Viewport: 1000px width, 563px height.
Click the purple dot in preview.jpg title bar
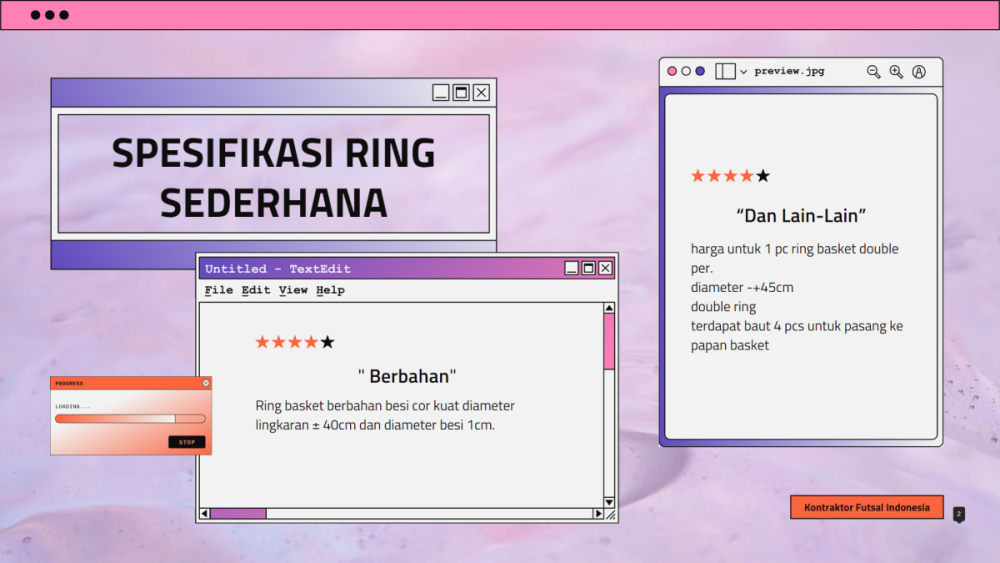coord(700,71)
